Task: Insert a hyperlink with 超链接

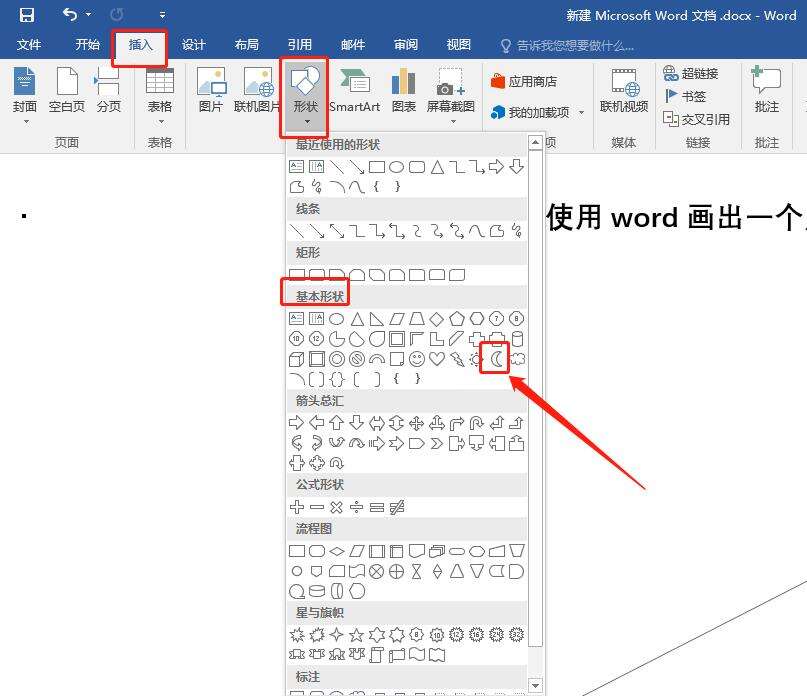Action: (691, 73)
